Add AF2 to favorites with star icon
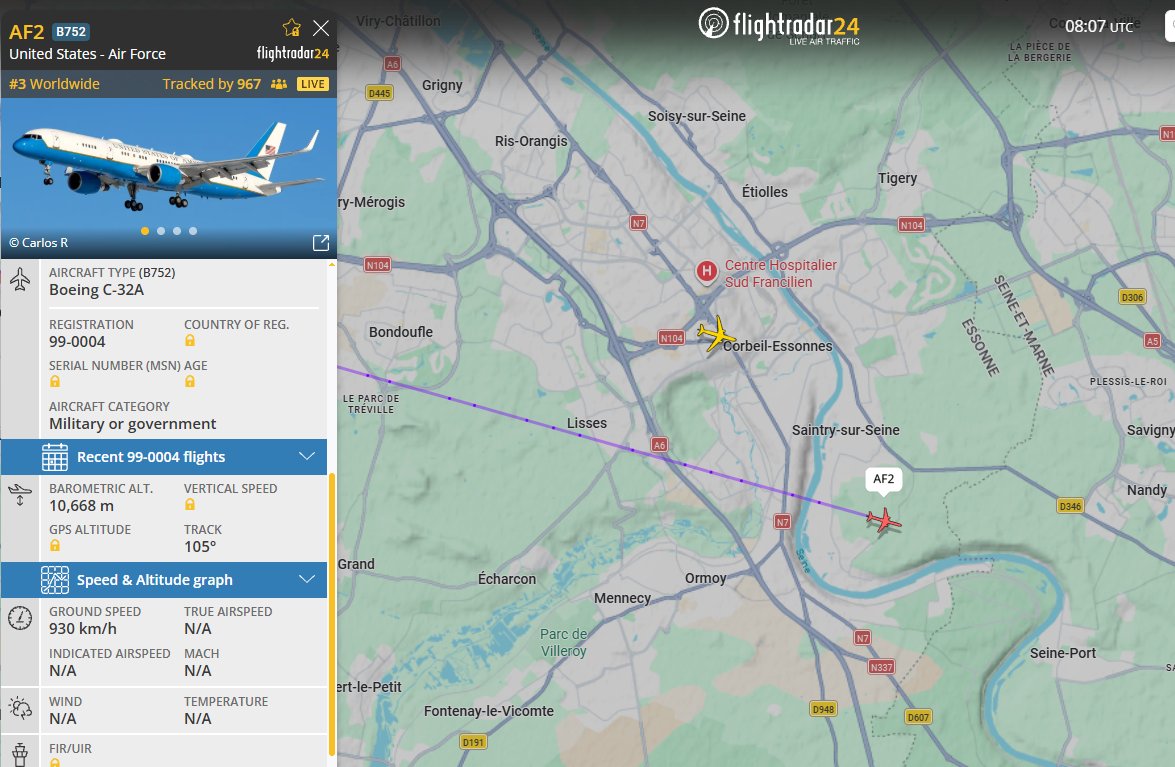 click(292, 28)
